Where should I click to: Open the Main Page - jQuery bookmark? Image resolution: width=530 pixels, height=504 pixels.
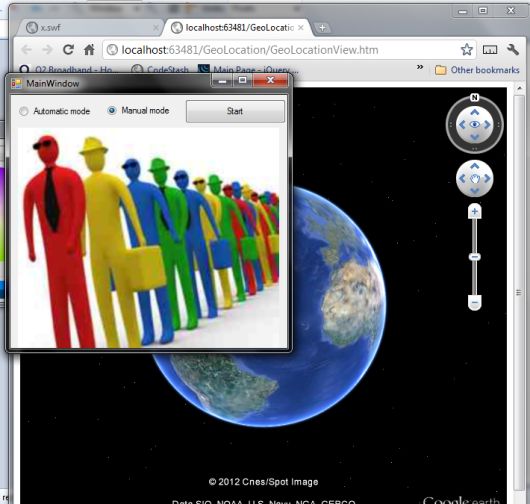pyautogui.click(x=248, y=69)
